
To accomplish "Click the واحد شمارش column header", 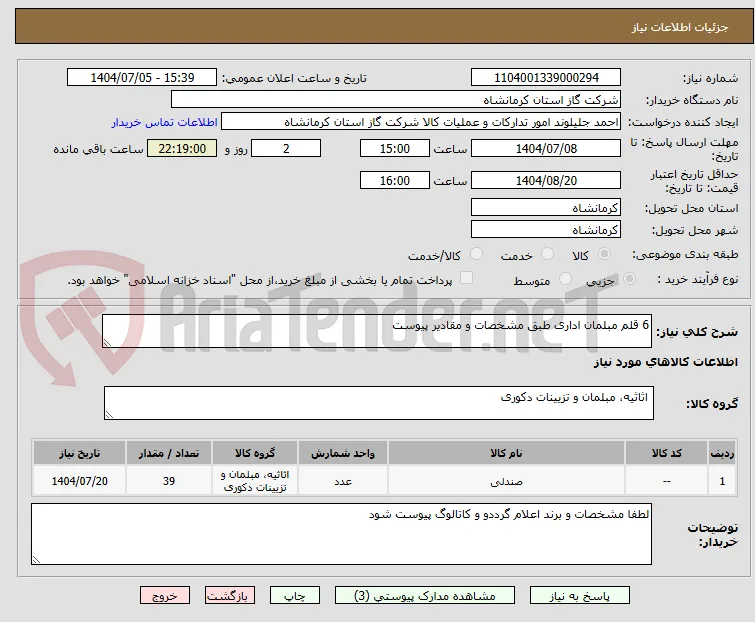I will point(343,453).
